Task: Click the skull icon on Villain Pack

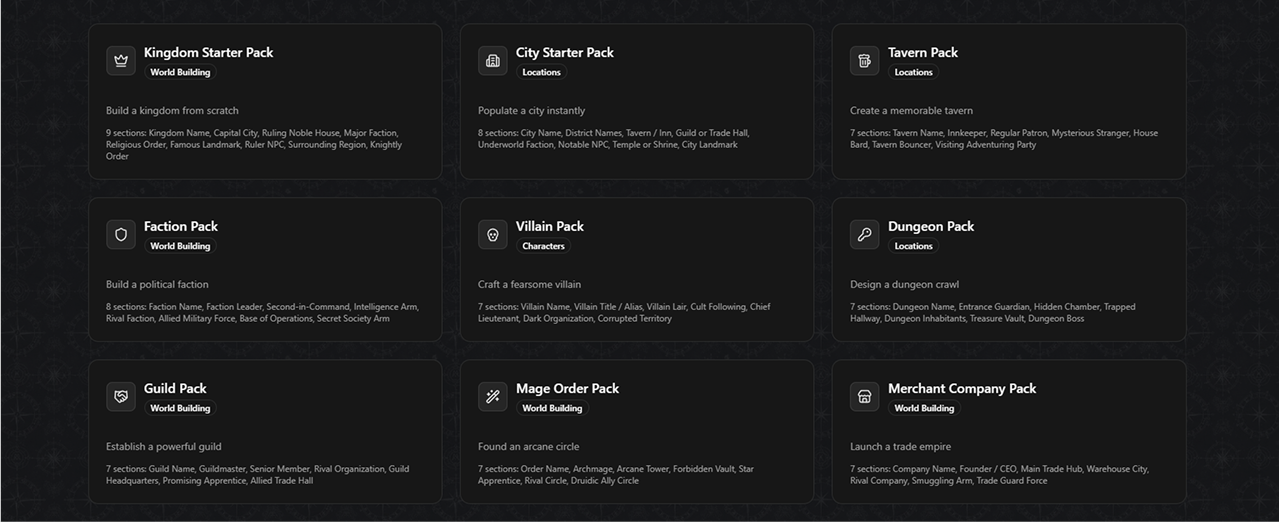Action: [x=493, y=234]
